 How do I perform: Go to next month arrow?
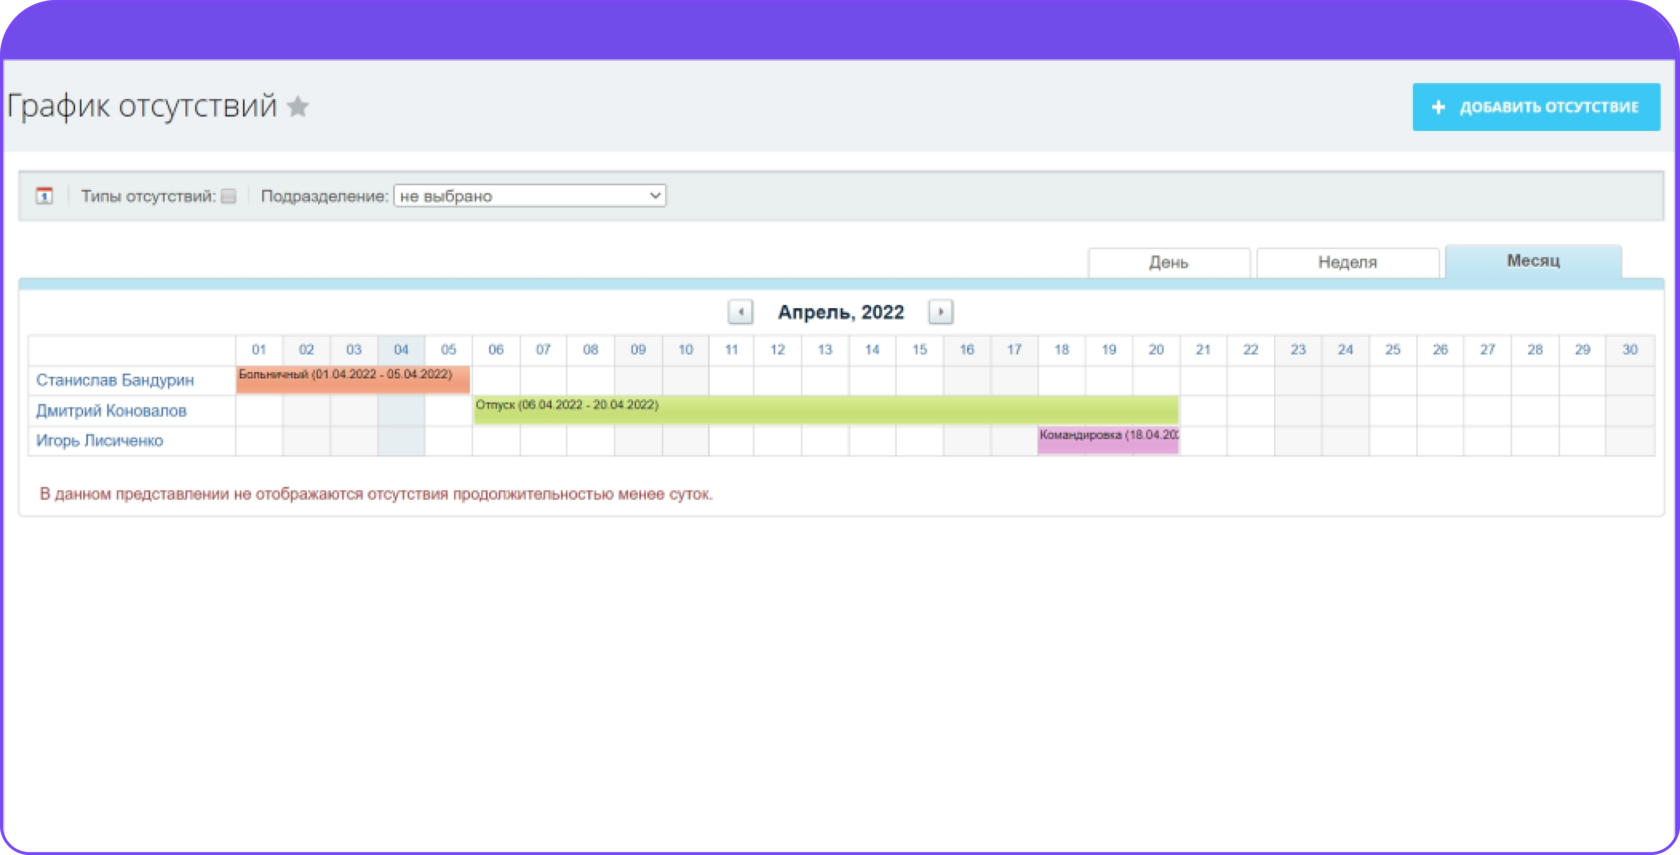pos(940,312)
